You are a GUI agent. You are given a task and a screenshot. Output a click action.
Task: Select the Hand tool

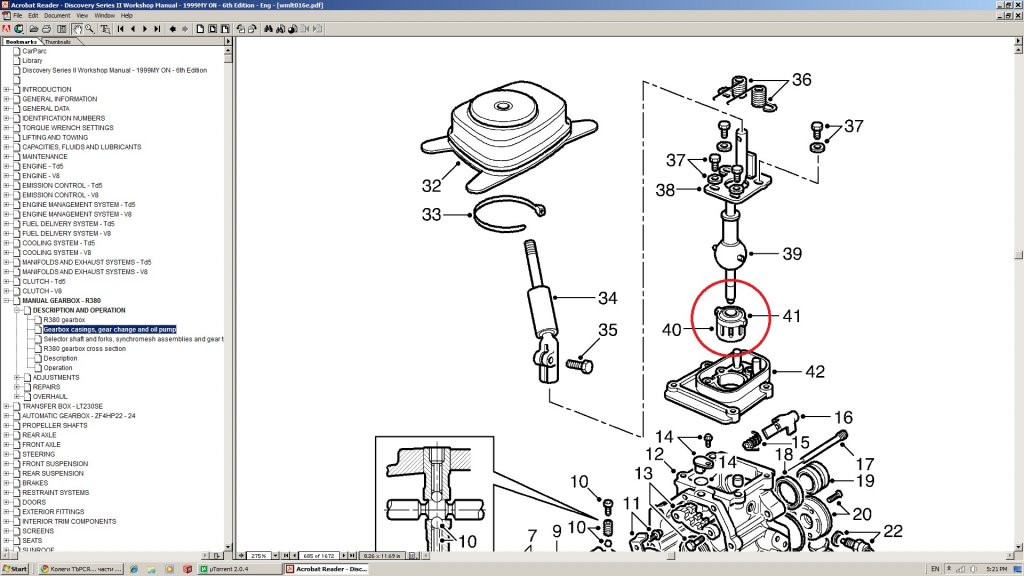coord(77,29)
